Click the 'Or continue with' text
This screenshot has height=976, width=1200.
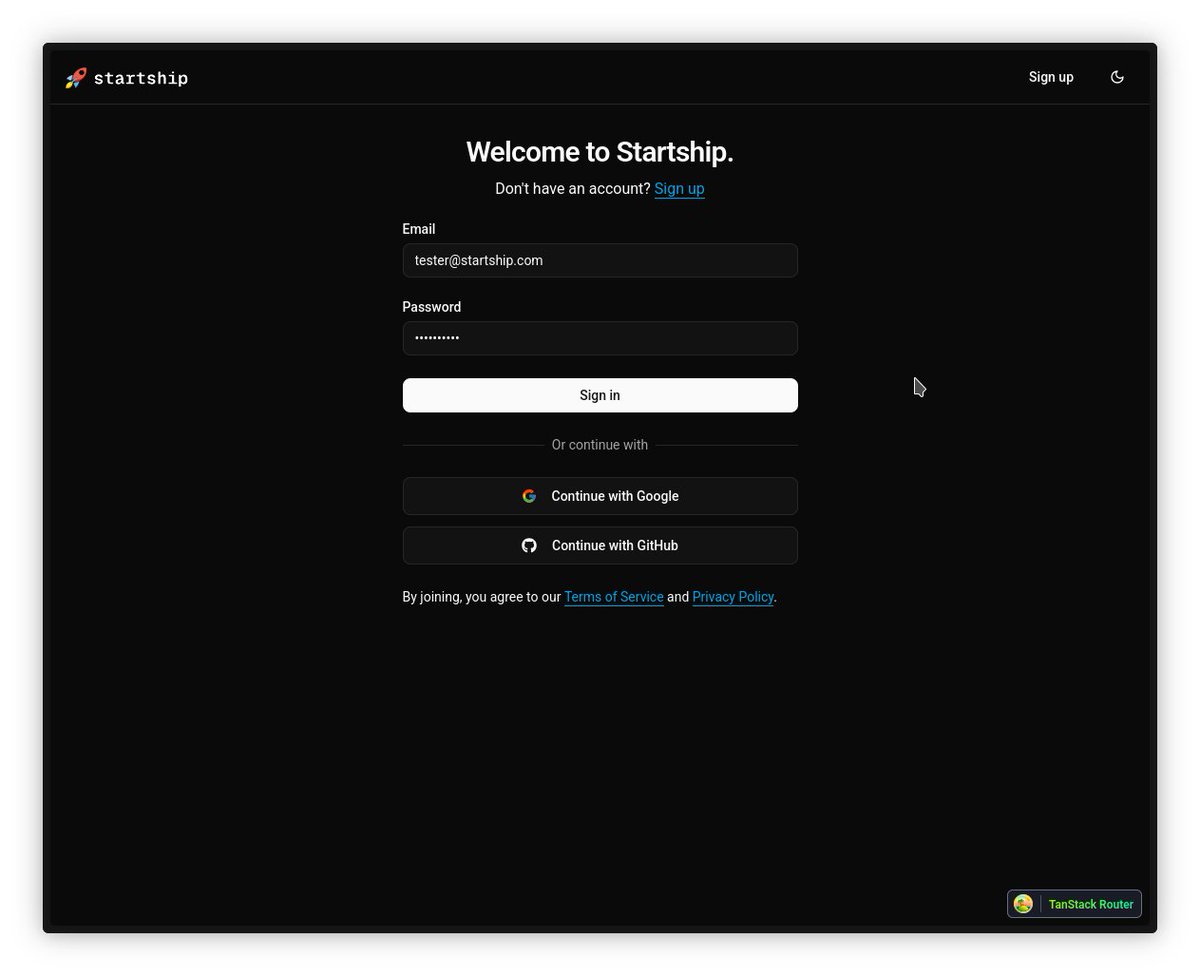pyautogui.click(x=600, y=445)
